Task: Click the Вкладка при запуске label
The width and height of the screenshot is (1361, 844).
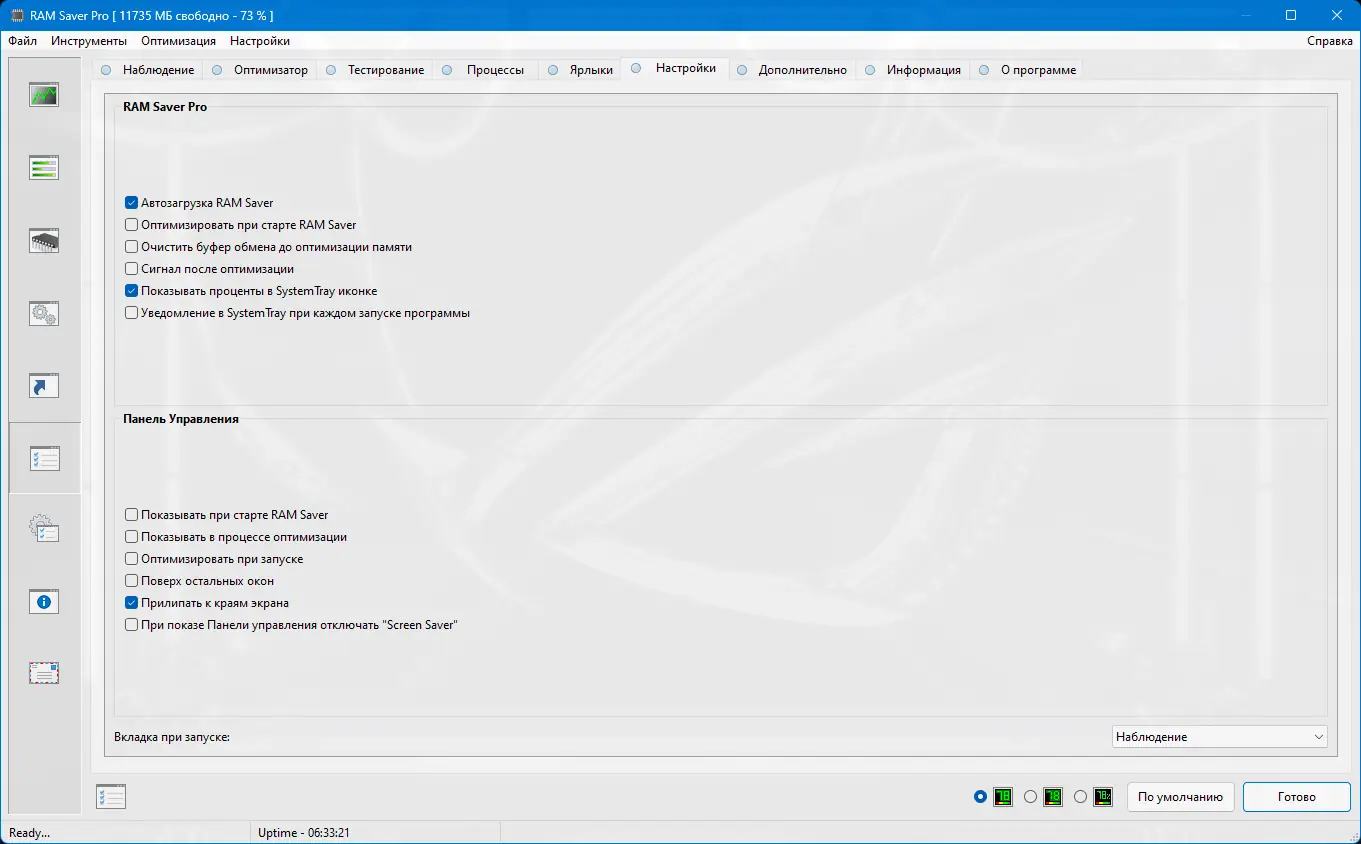Action: [x=172, y=737]
